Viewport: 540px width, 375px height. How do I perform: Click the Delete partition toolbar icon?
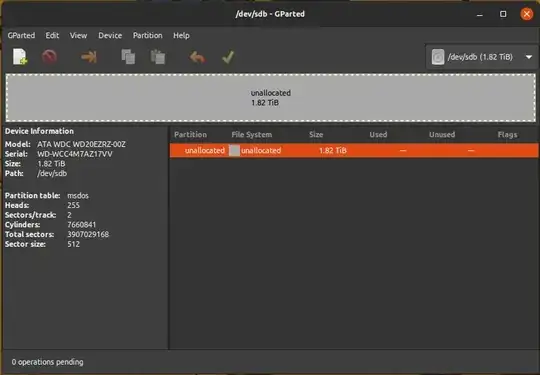(49, 57)
